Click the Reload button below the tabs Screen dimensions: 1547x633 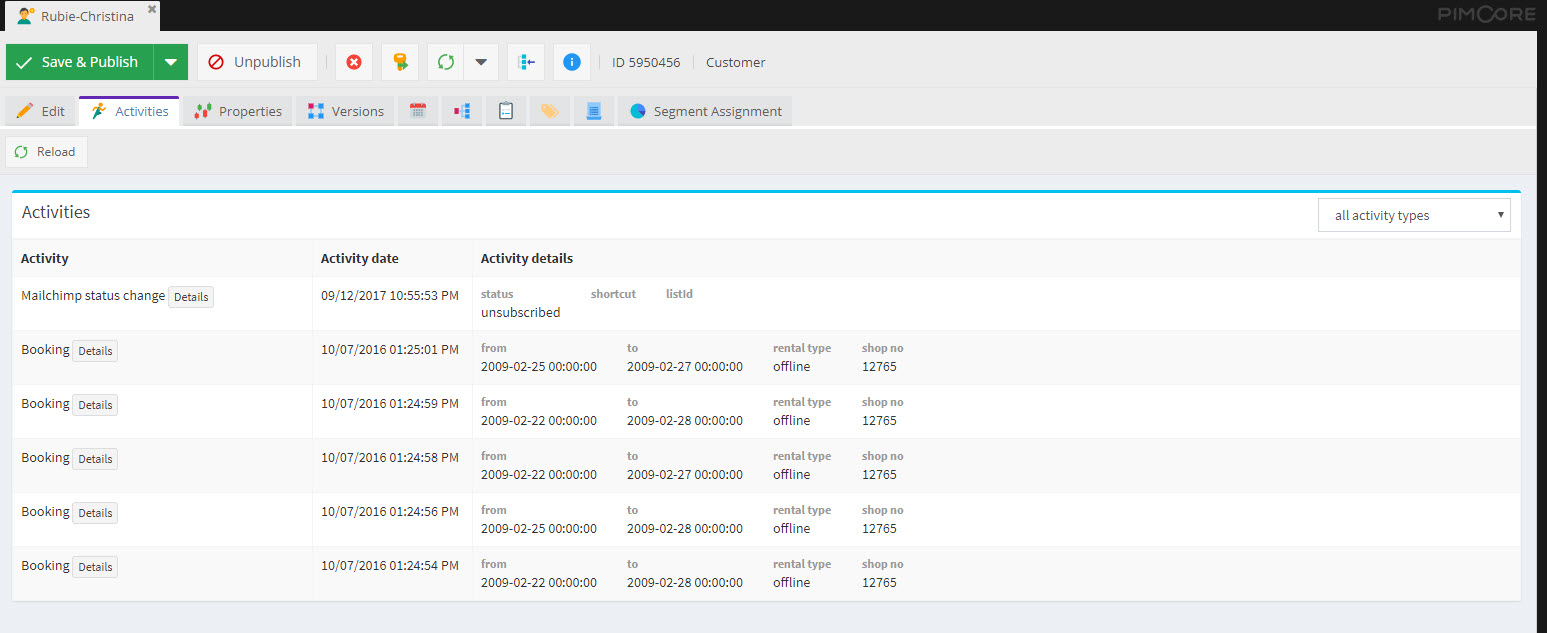pos(46,152)
